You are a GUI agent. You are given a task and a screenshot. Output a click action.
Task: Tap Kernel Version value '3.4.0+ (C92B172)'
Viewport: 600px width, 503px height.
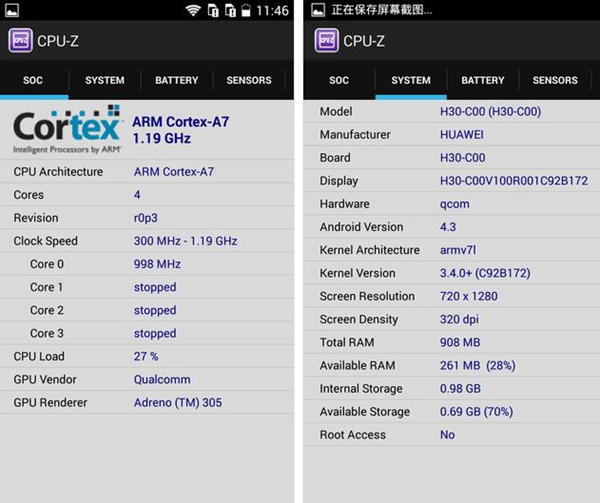485,273
